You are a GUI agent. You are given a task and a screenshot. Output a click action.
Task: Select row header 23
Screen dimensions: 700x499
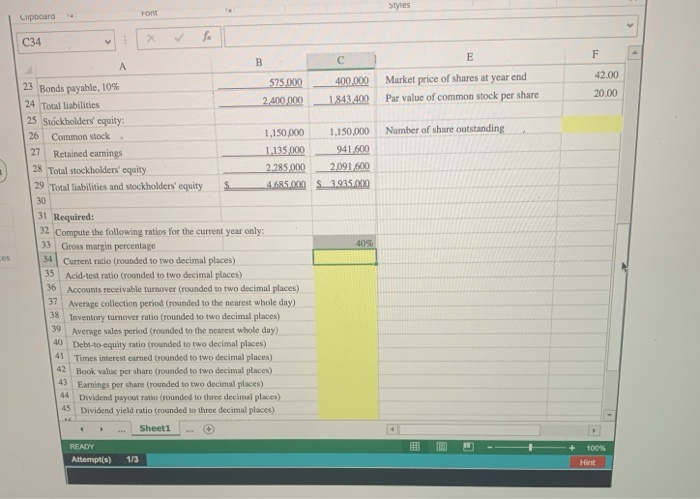click(x=28, y=87)
